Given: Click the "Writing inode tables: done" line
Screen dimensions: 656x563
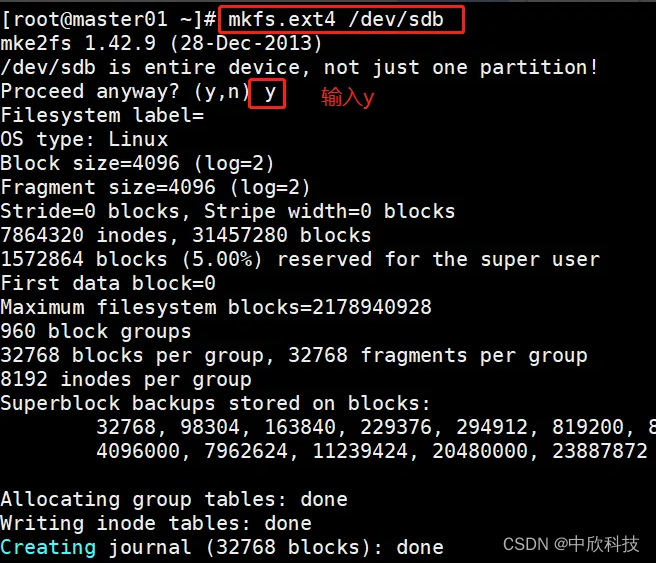Looking at the screenshot, I should pos(156,524).
